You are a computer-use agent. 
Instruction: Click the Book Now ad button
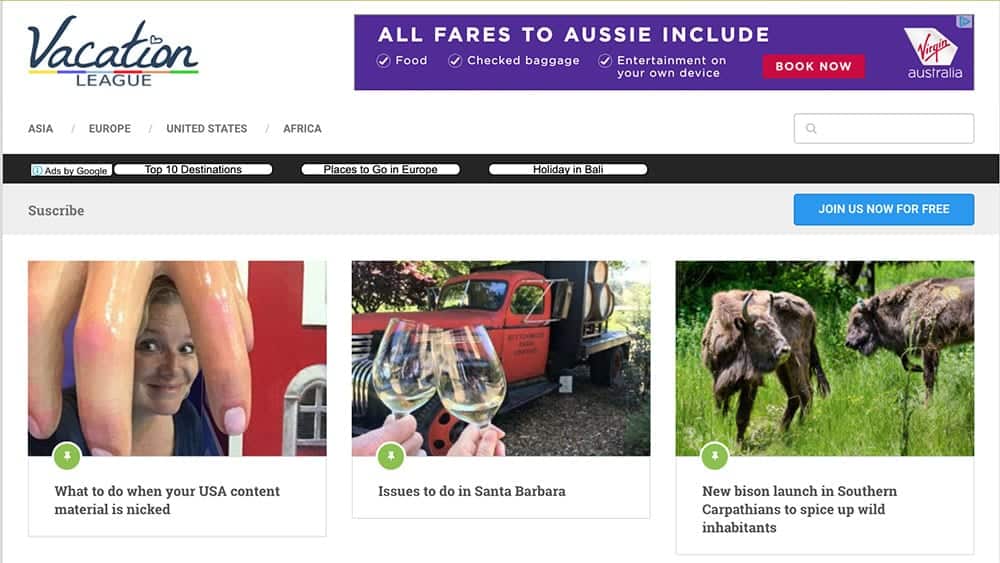click(x=814, y=66)
